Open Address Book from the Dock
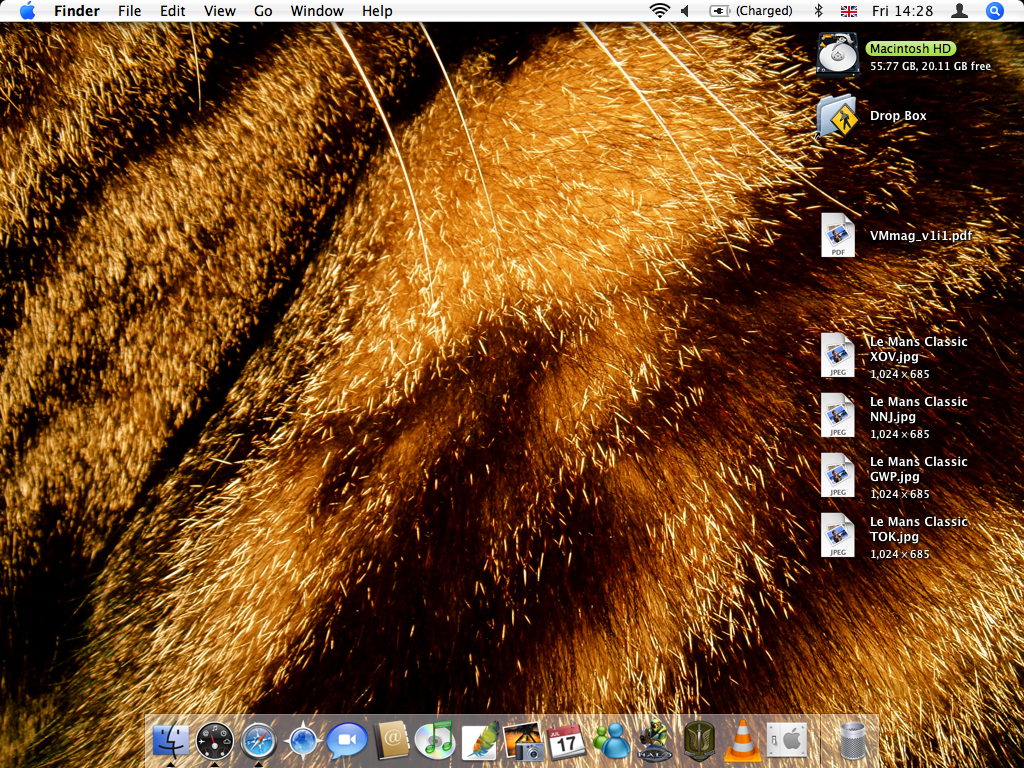Image resolution: width=1024 pixels, height=768 pixels. pos(391,741)
